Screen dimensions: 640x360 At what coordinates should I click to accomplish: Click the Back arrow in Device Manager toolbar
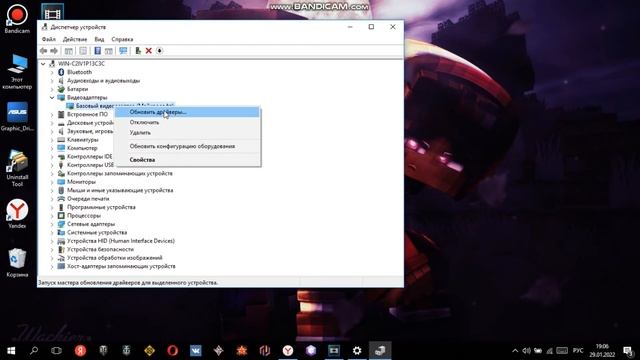44,51
